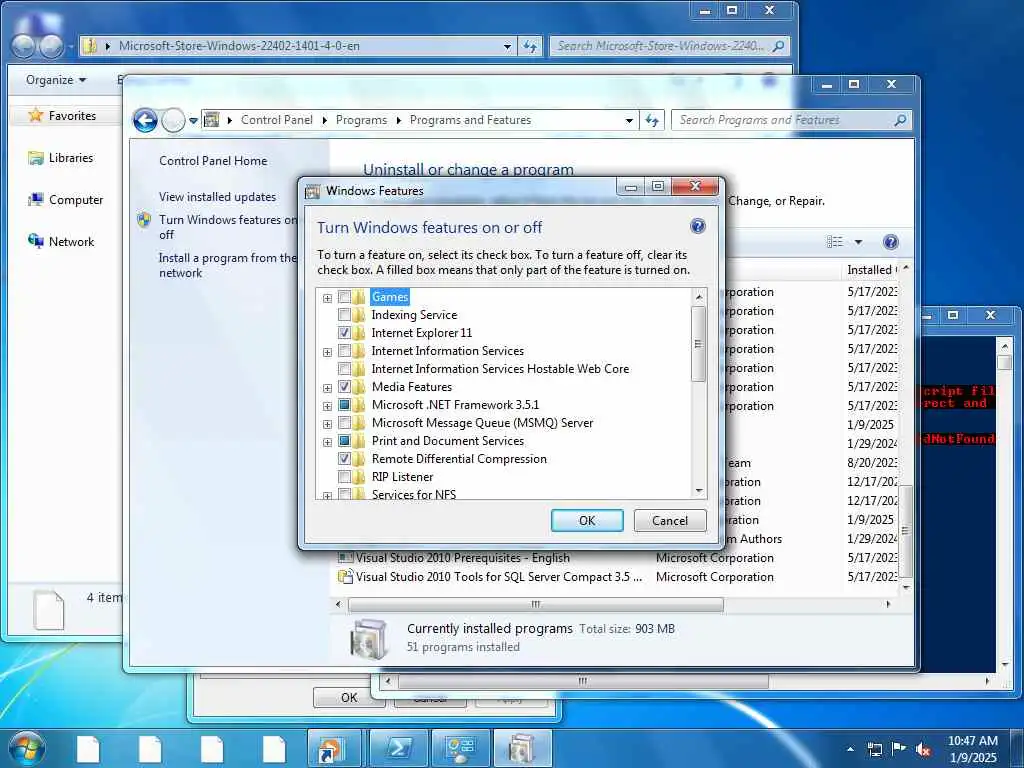This screenshot has height=768, width=1024.
Task: Open the Action Center flag icon
Action: (899, 749)
